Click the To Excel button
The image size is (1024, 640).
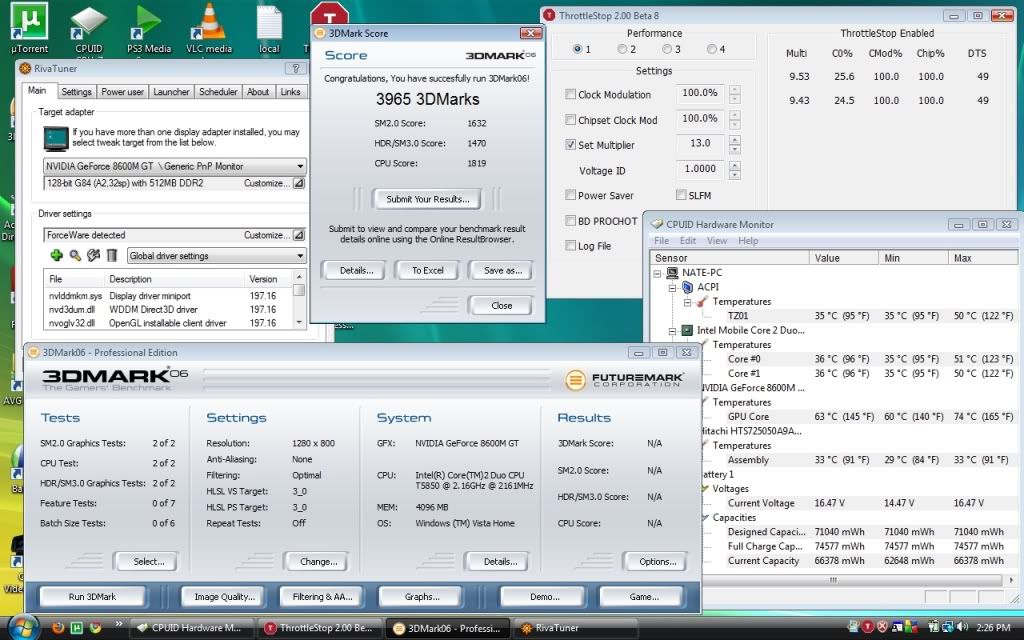tap(427, 270)
